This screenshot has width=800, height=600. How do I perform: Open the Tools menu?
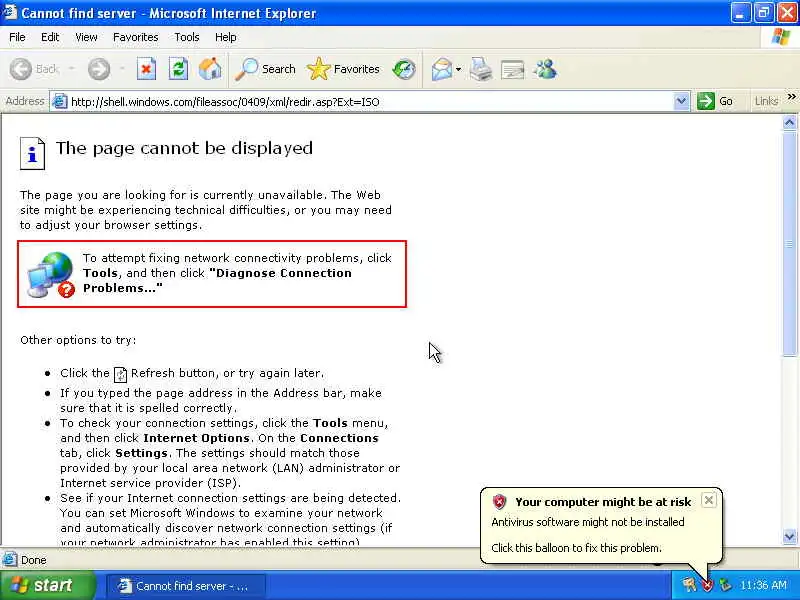[187, 37]
